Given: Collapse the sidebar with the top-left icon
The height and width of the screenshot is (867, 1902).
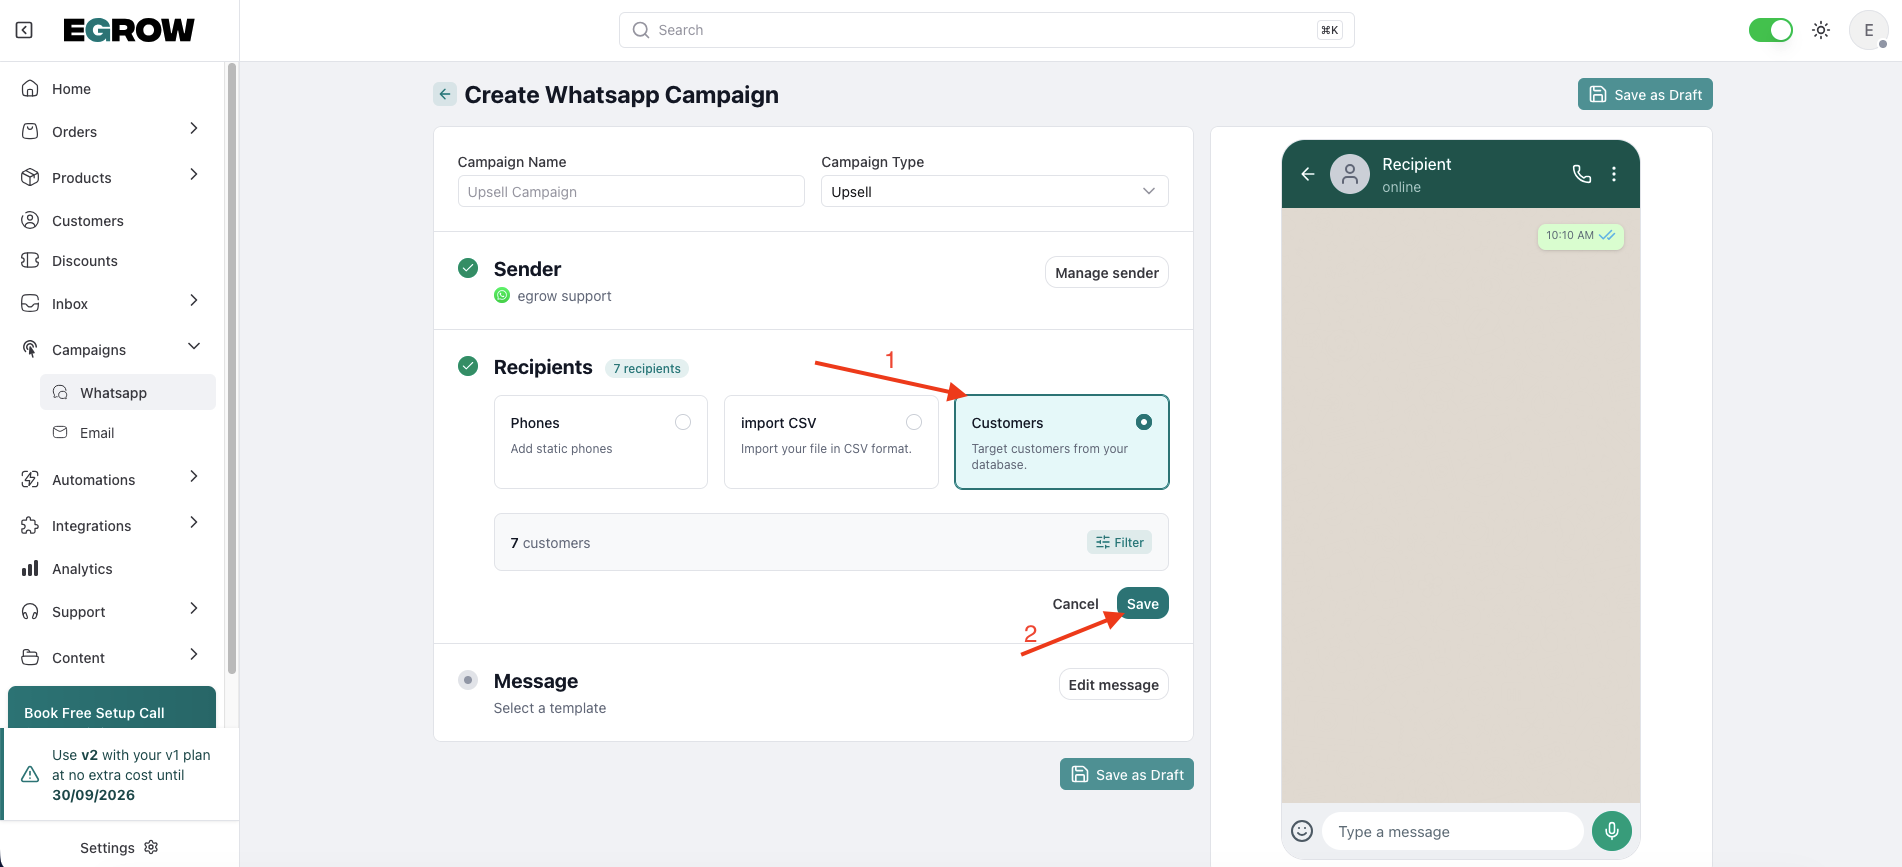Looking at the screenshot, I should (24, 30).
